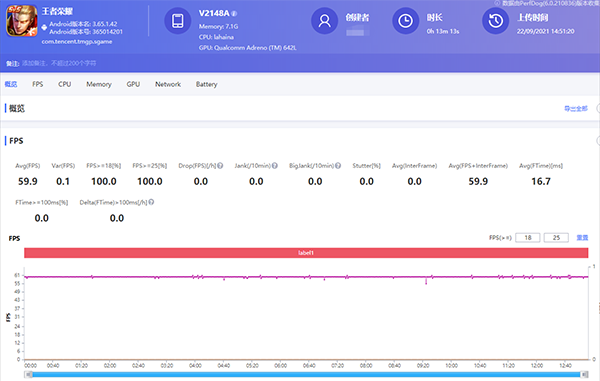Switch to the FPS tab
Viewport: 600px width, 381px height.
[x=38, y=84]
